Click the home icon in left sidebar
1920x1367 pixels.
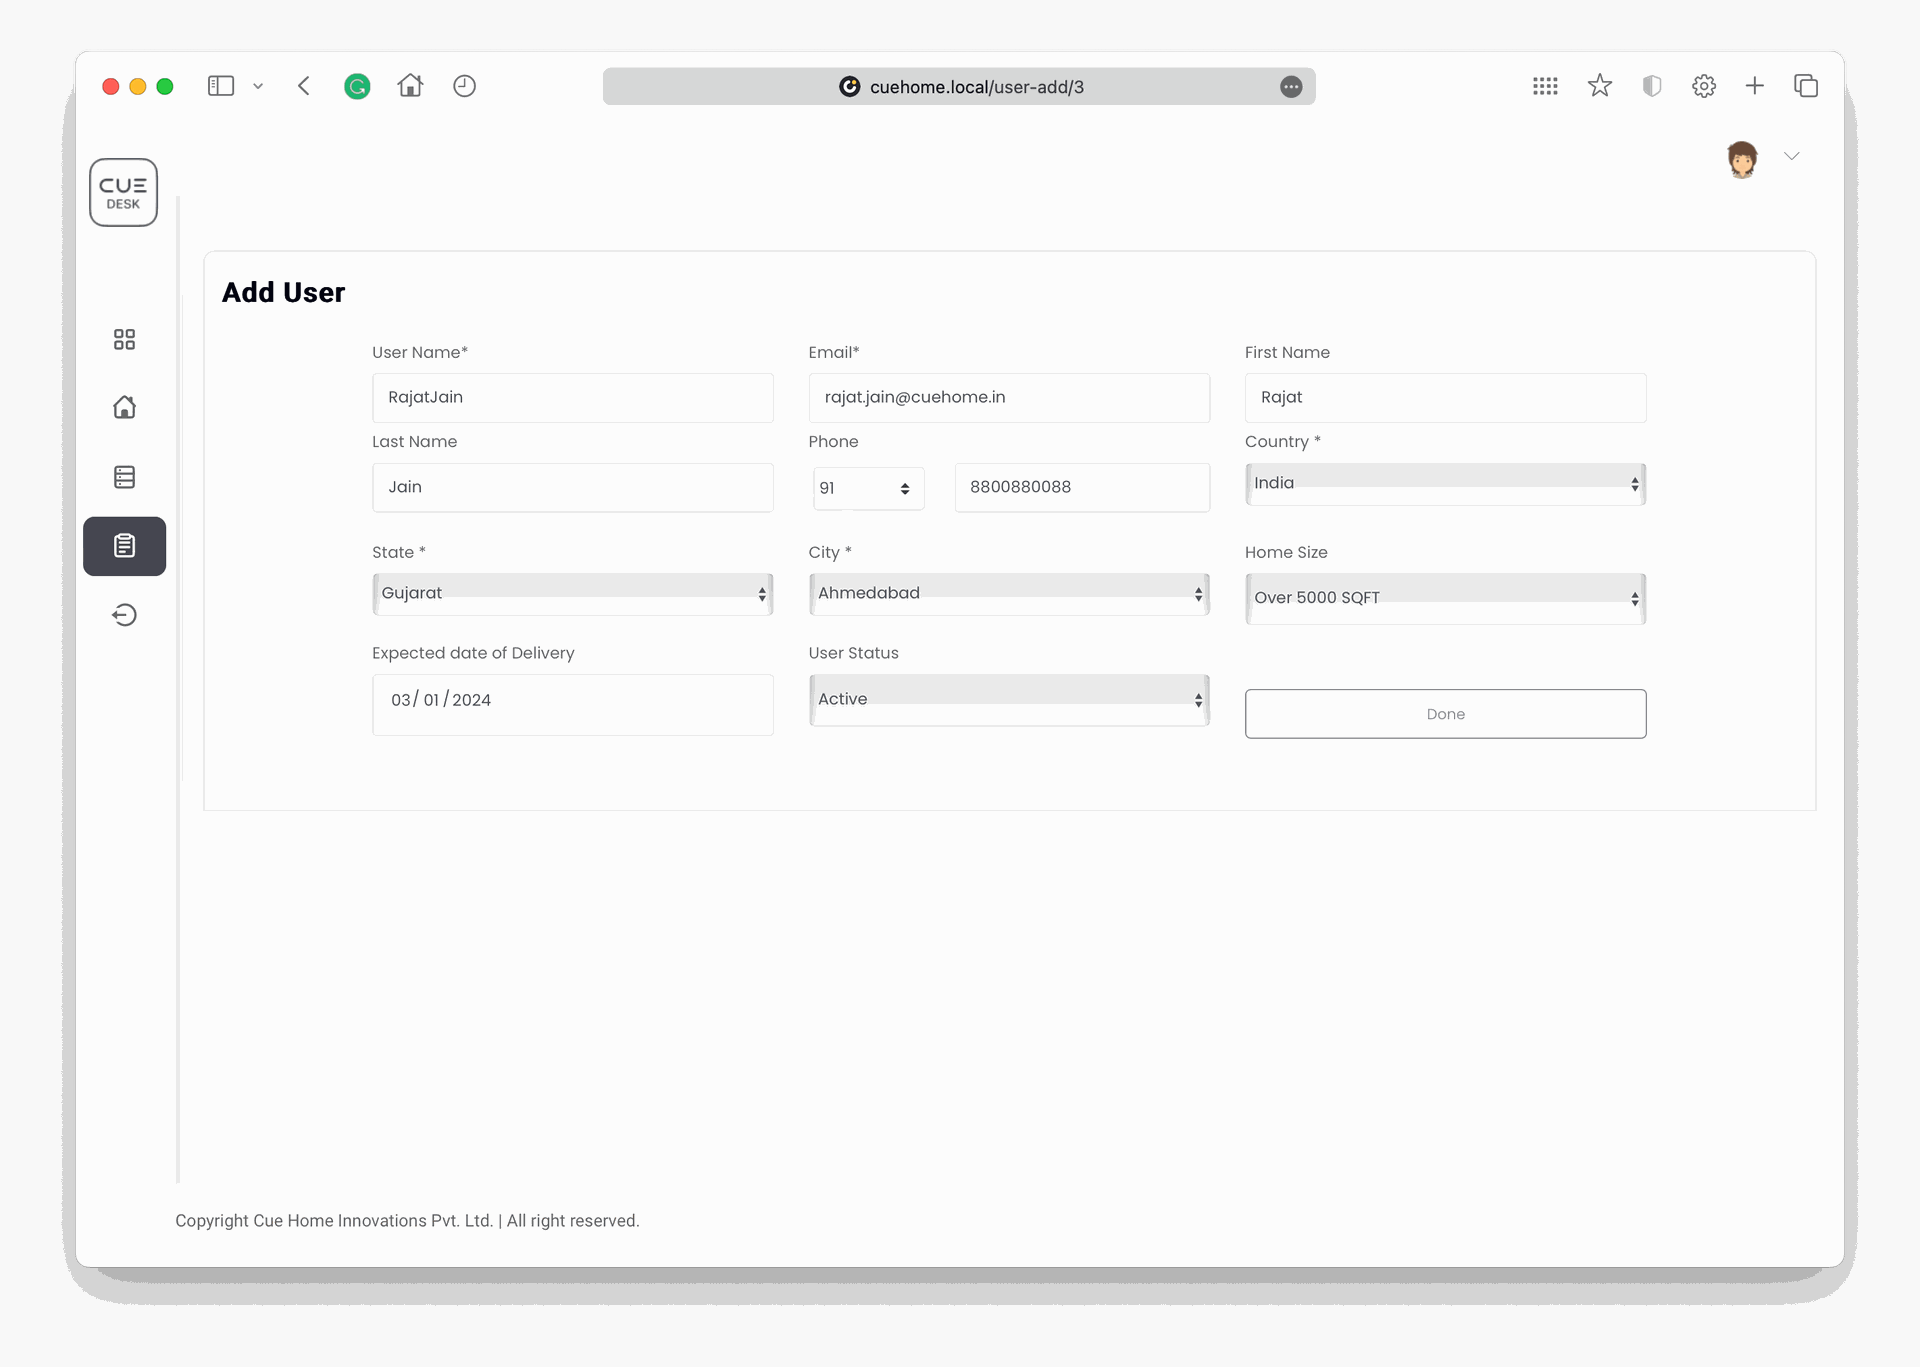point(124,407)
